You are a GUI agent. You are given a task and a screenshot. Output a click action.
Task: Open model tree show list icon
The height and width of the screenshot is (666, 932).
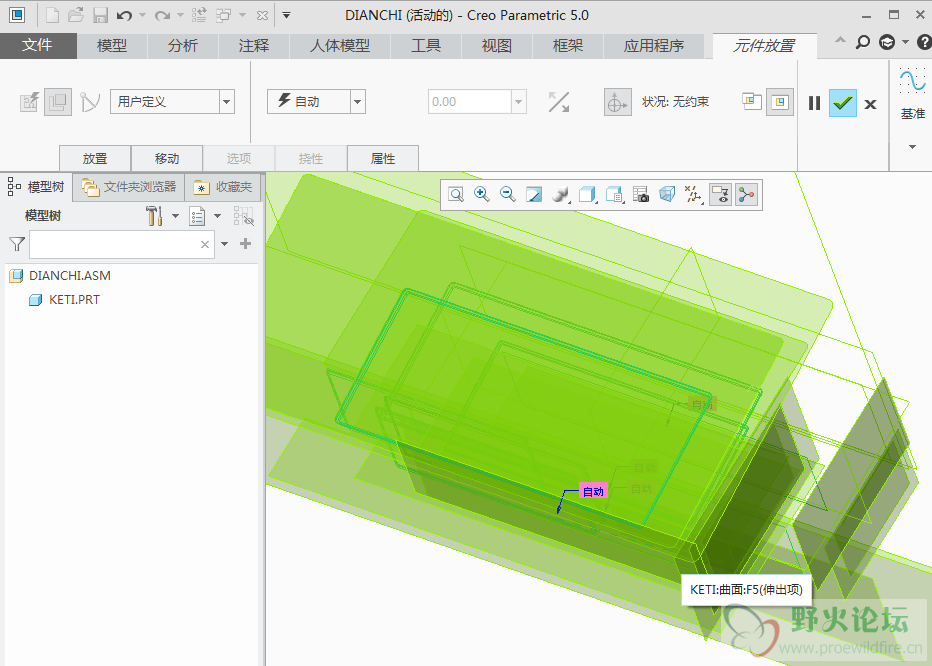197,215
